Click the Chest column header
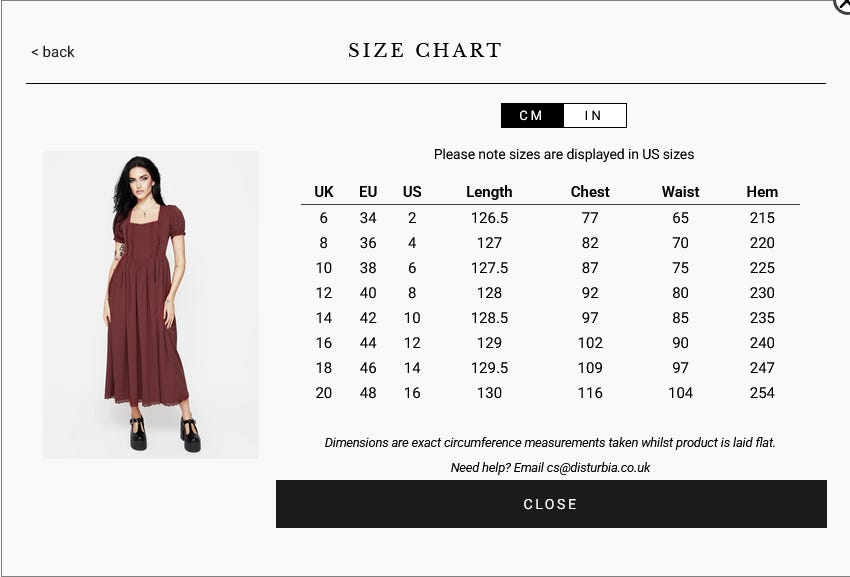The height and width of the screenshot is (577, 850). [x=590, y=192]
